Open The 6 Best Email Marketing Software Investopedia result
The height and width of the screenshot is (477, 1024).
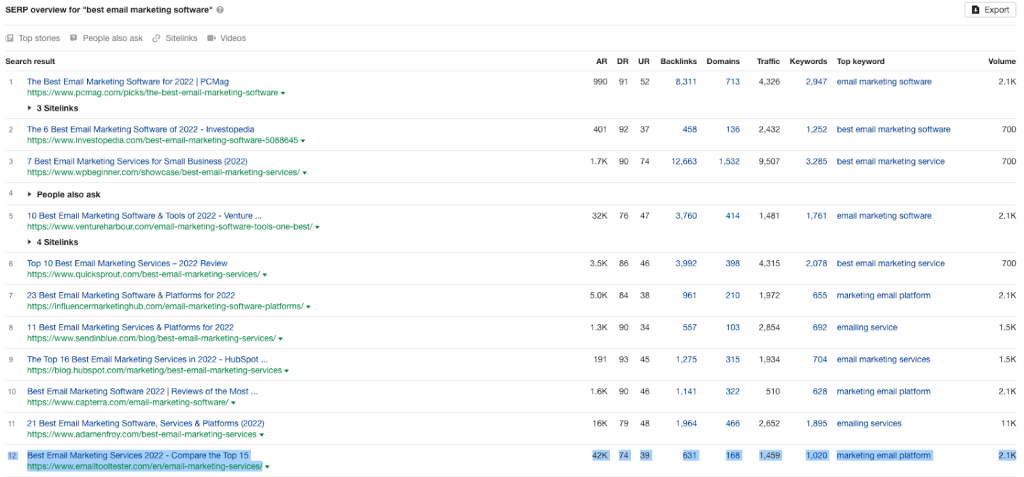tap(140, 129)
